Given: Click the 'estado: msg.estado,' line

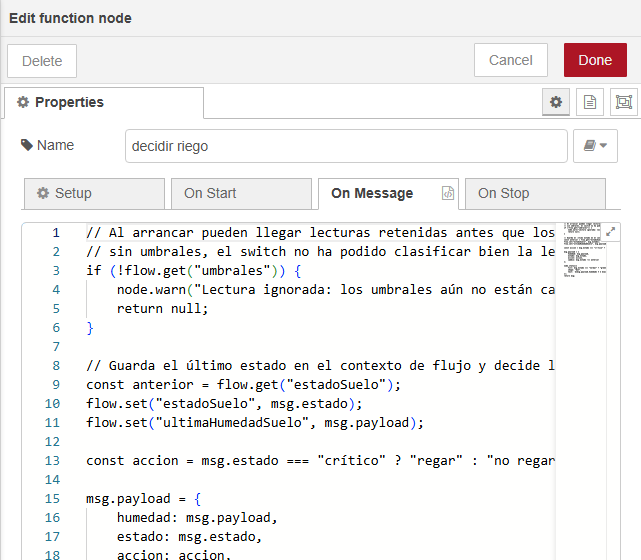Looking at the screenshot, I should 189,537.
